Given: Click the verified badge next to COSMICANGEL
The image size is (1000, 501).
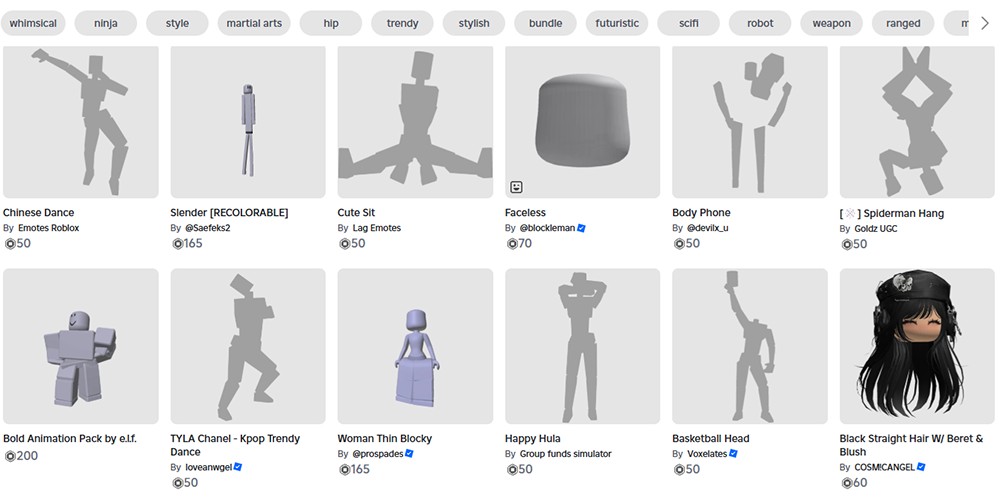Looking at the screenshot, I should click(921, 467).
